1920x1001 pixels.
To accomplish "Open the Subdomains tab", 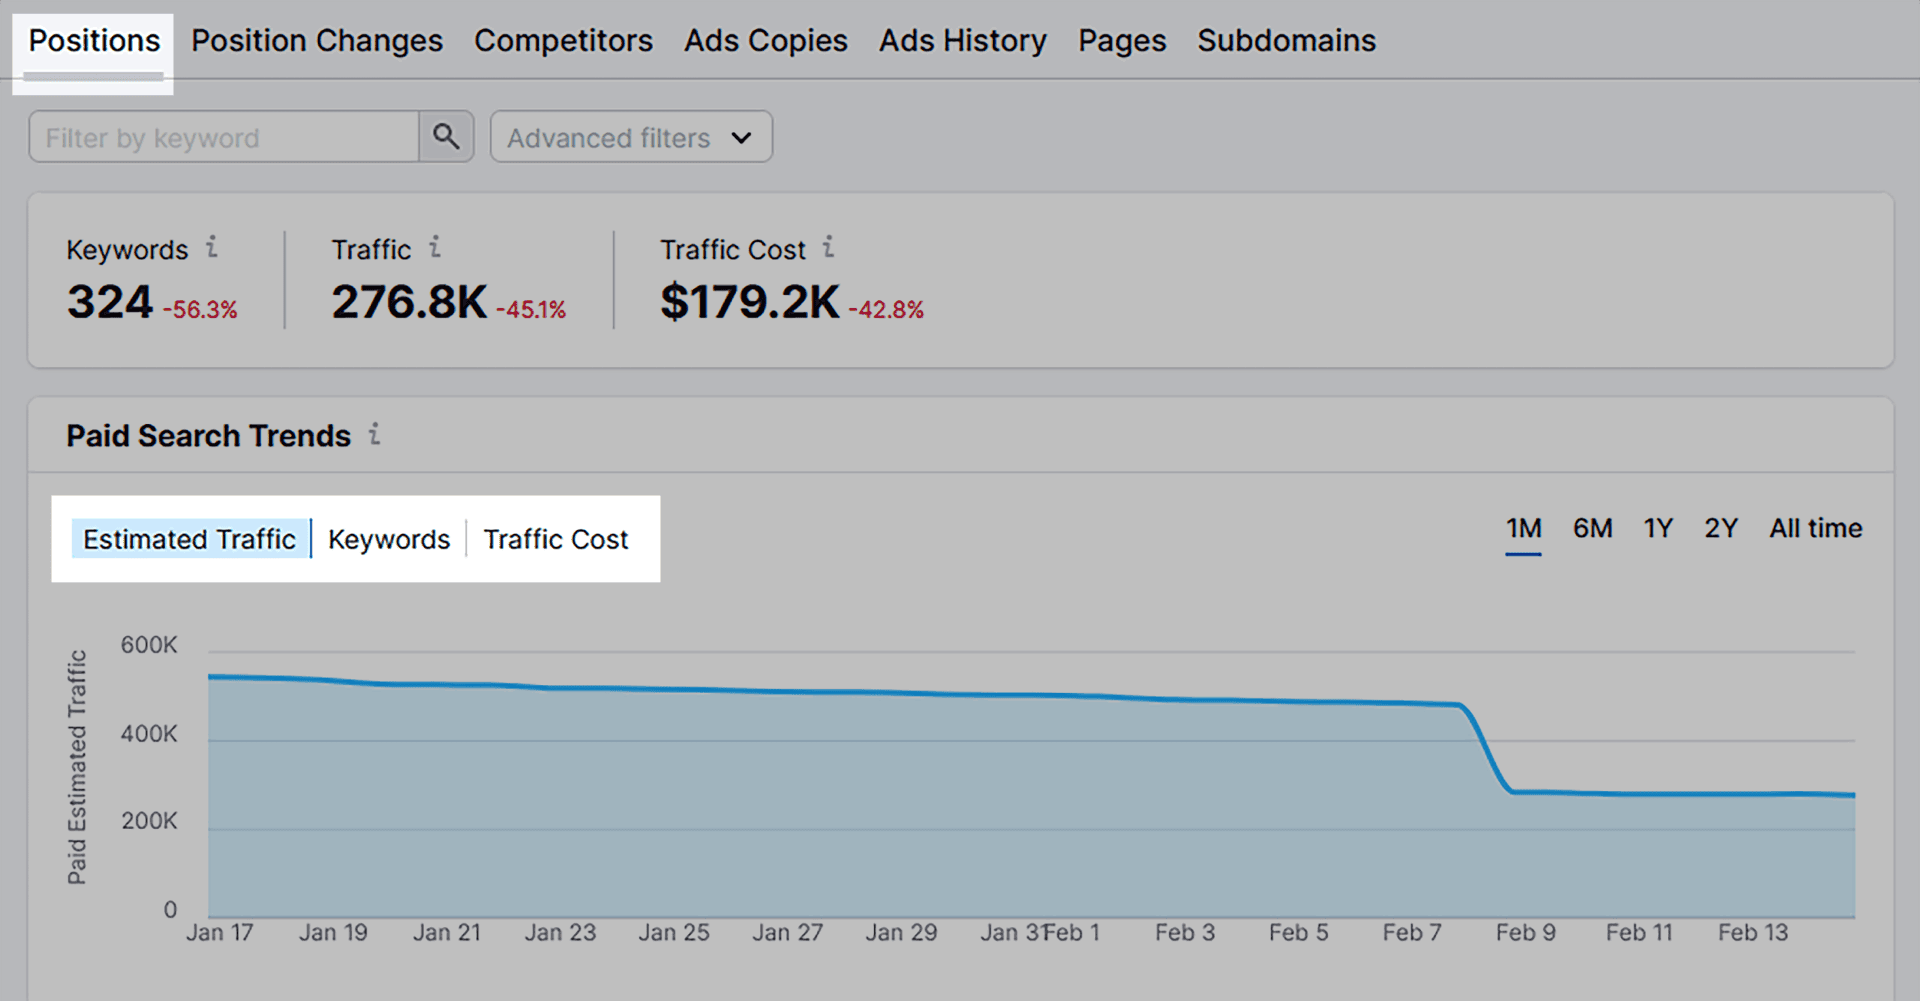I will [x=1286, y=41].
